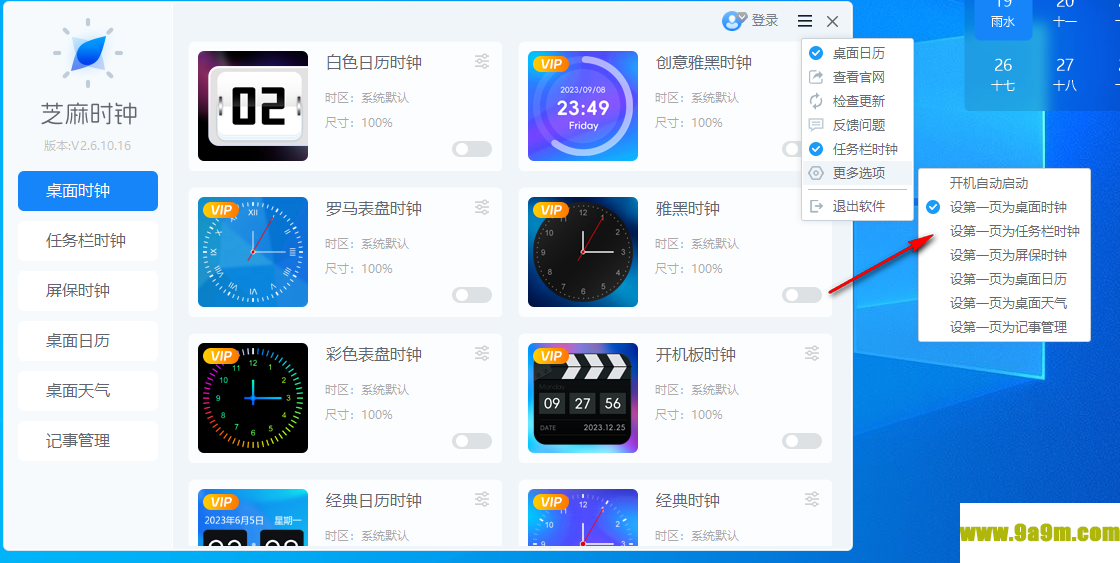This screenshot has height=563, width=1120.
Task: Click the 彩色表盘时钟 preview thumbnail
Action: (x=253, y=398)
